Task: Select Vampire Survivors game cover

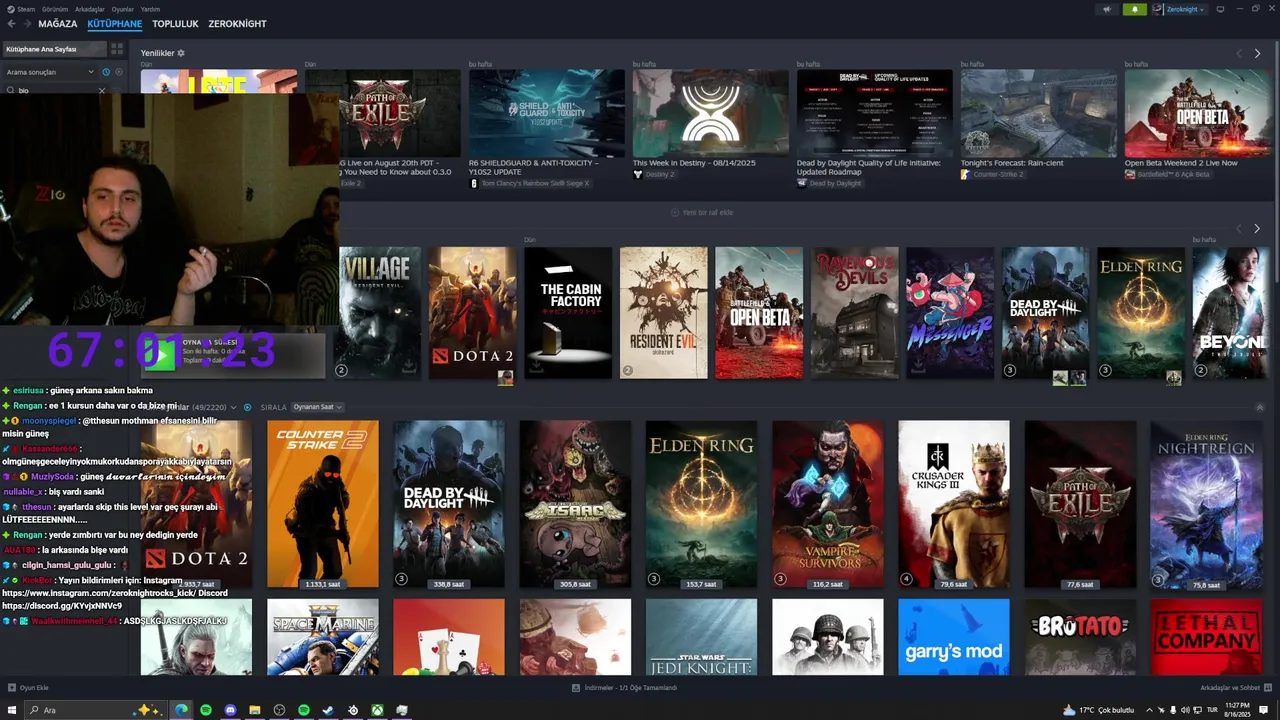Action: (x=828, y=504)
